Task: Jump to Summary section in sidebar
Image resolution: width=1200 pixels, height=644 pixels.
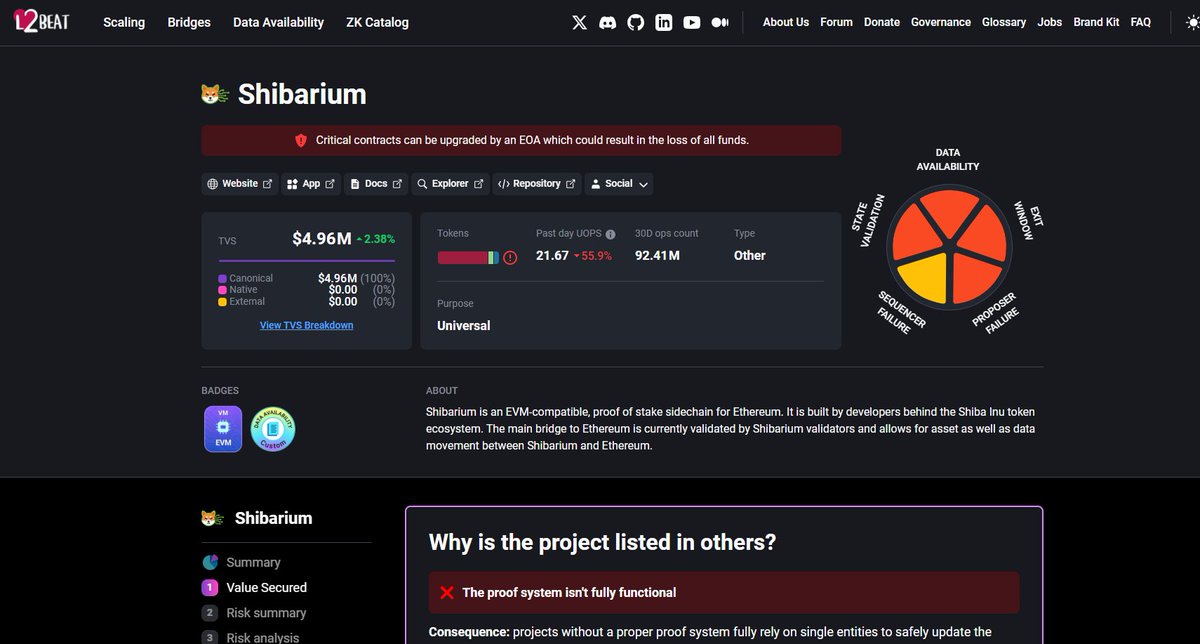Action: (253, 563)
